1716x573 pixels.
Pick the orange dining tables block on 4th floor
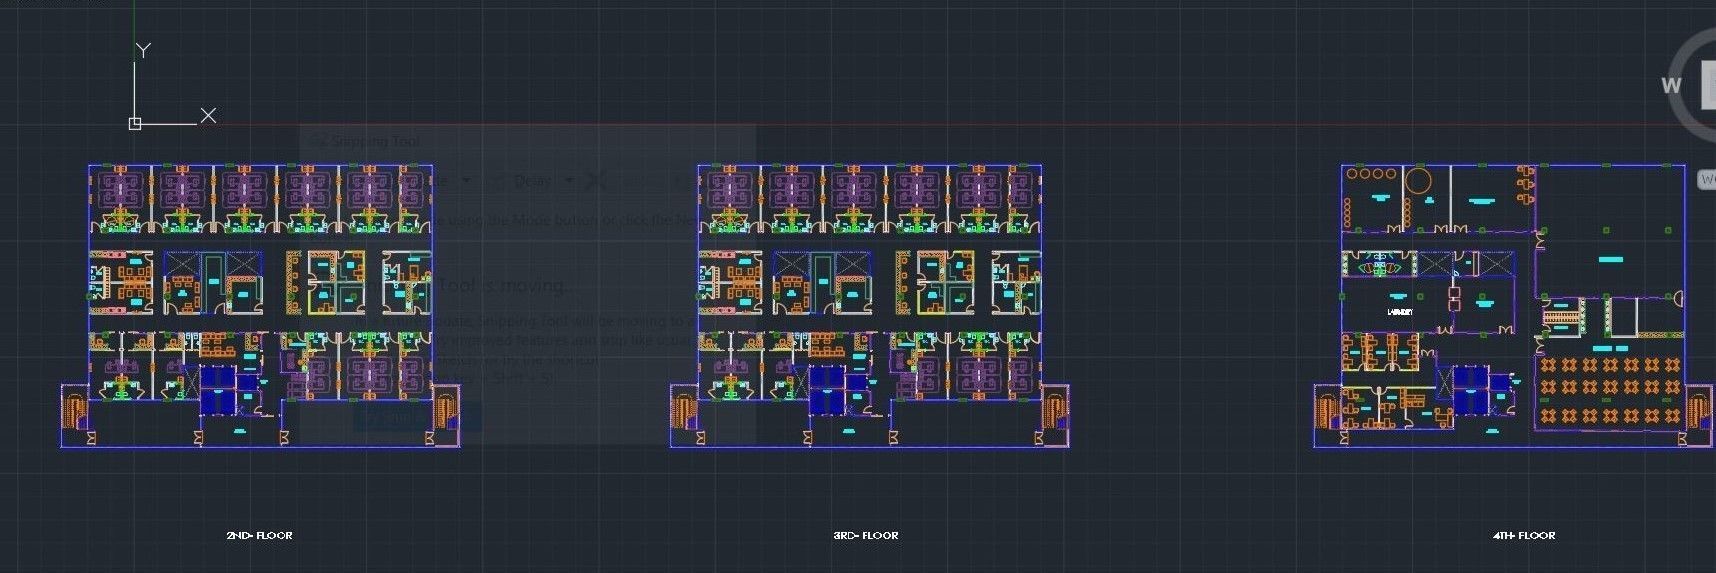[1610, 389]
